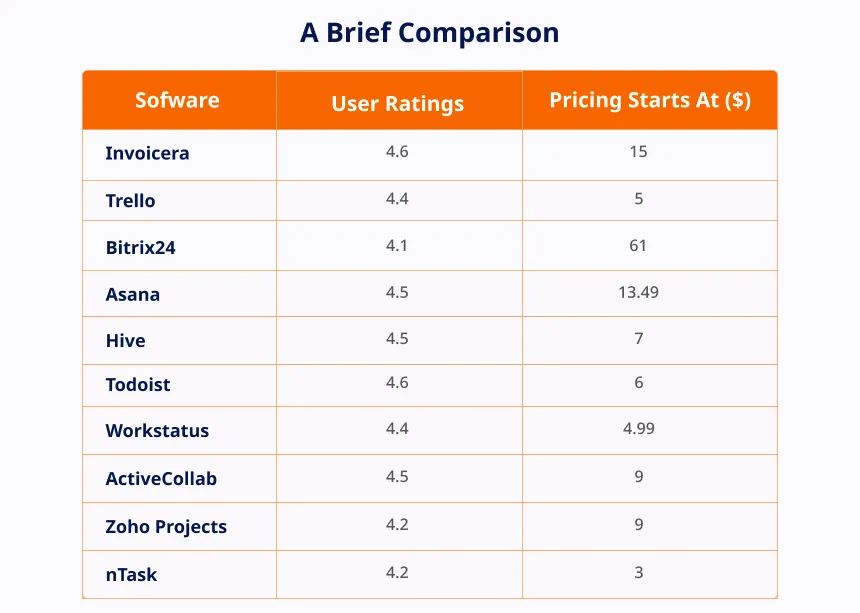Image resolution: width=860 pixels, height=613 pixels.
Task: Click the Sofware column header
Action: (177, 100)
